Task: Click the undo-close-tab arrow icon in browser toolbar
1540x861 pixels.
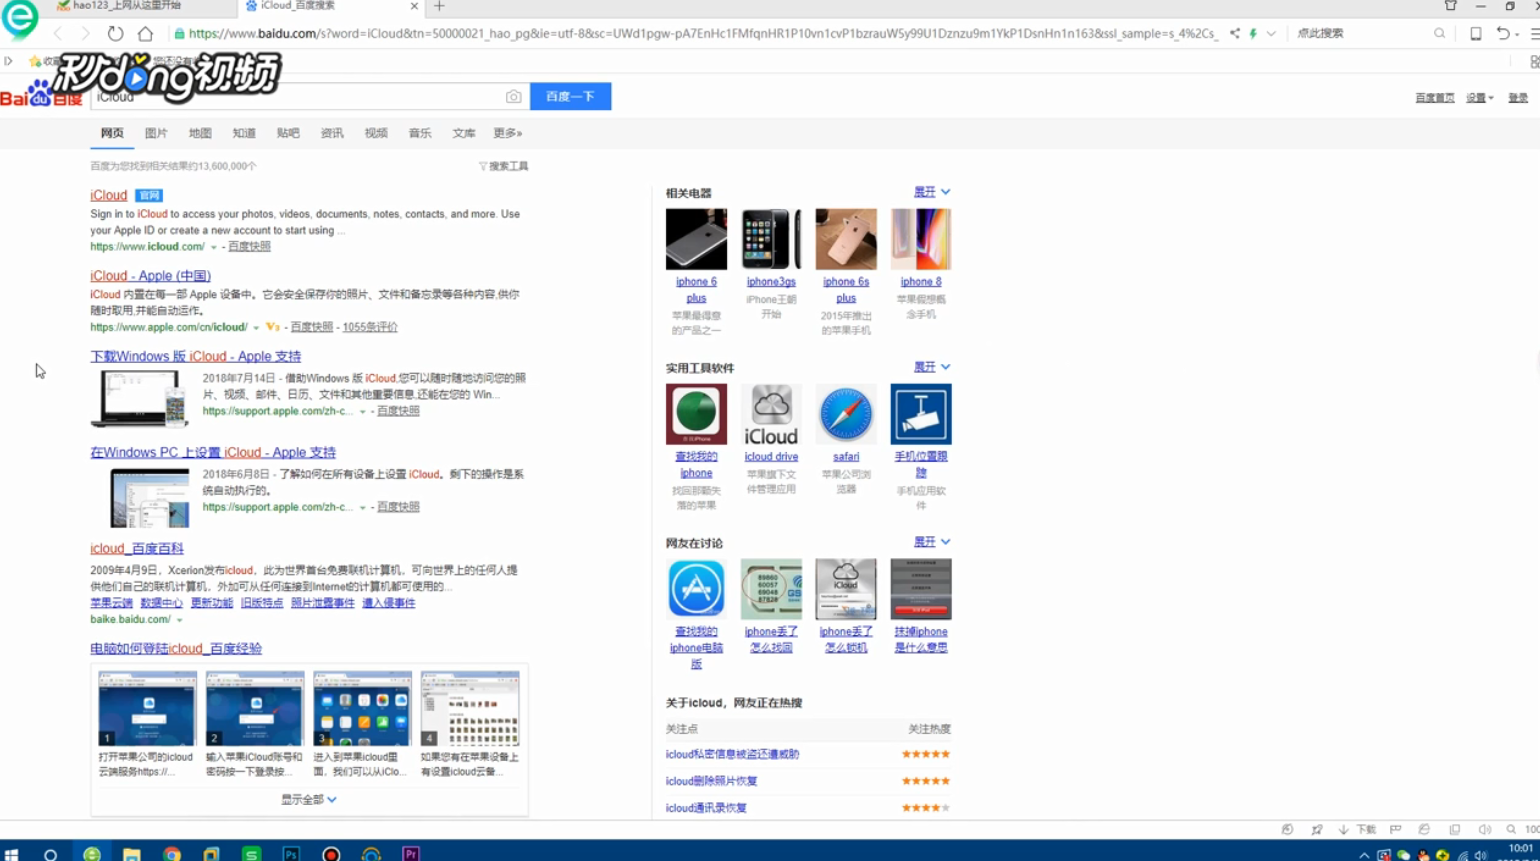Action: tap(1503, 34)
